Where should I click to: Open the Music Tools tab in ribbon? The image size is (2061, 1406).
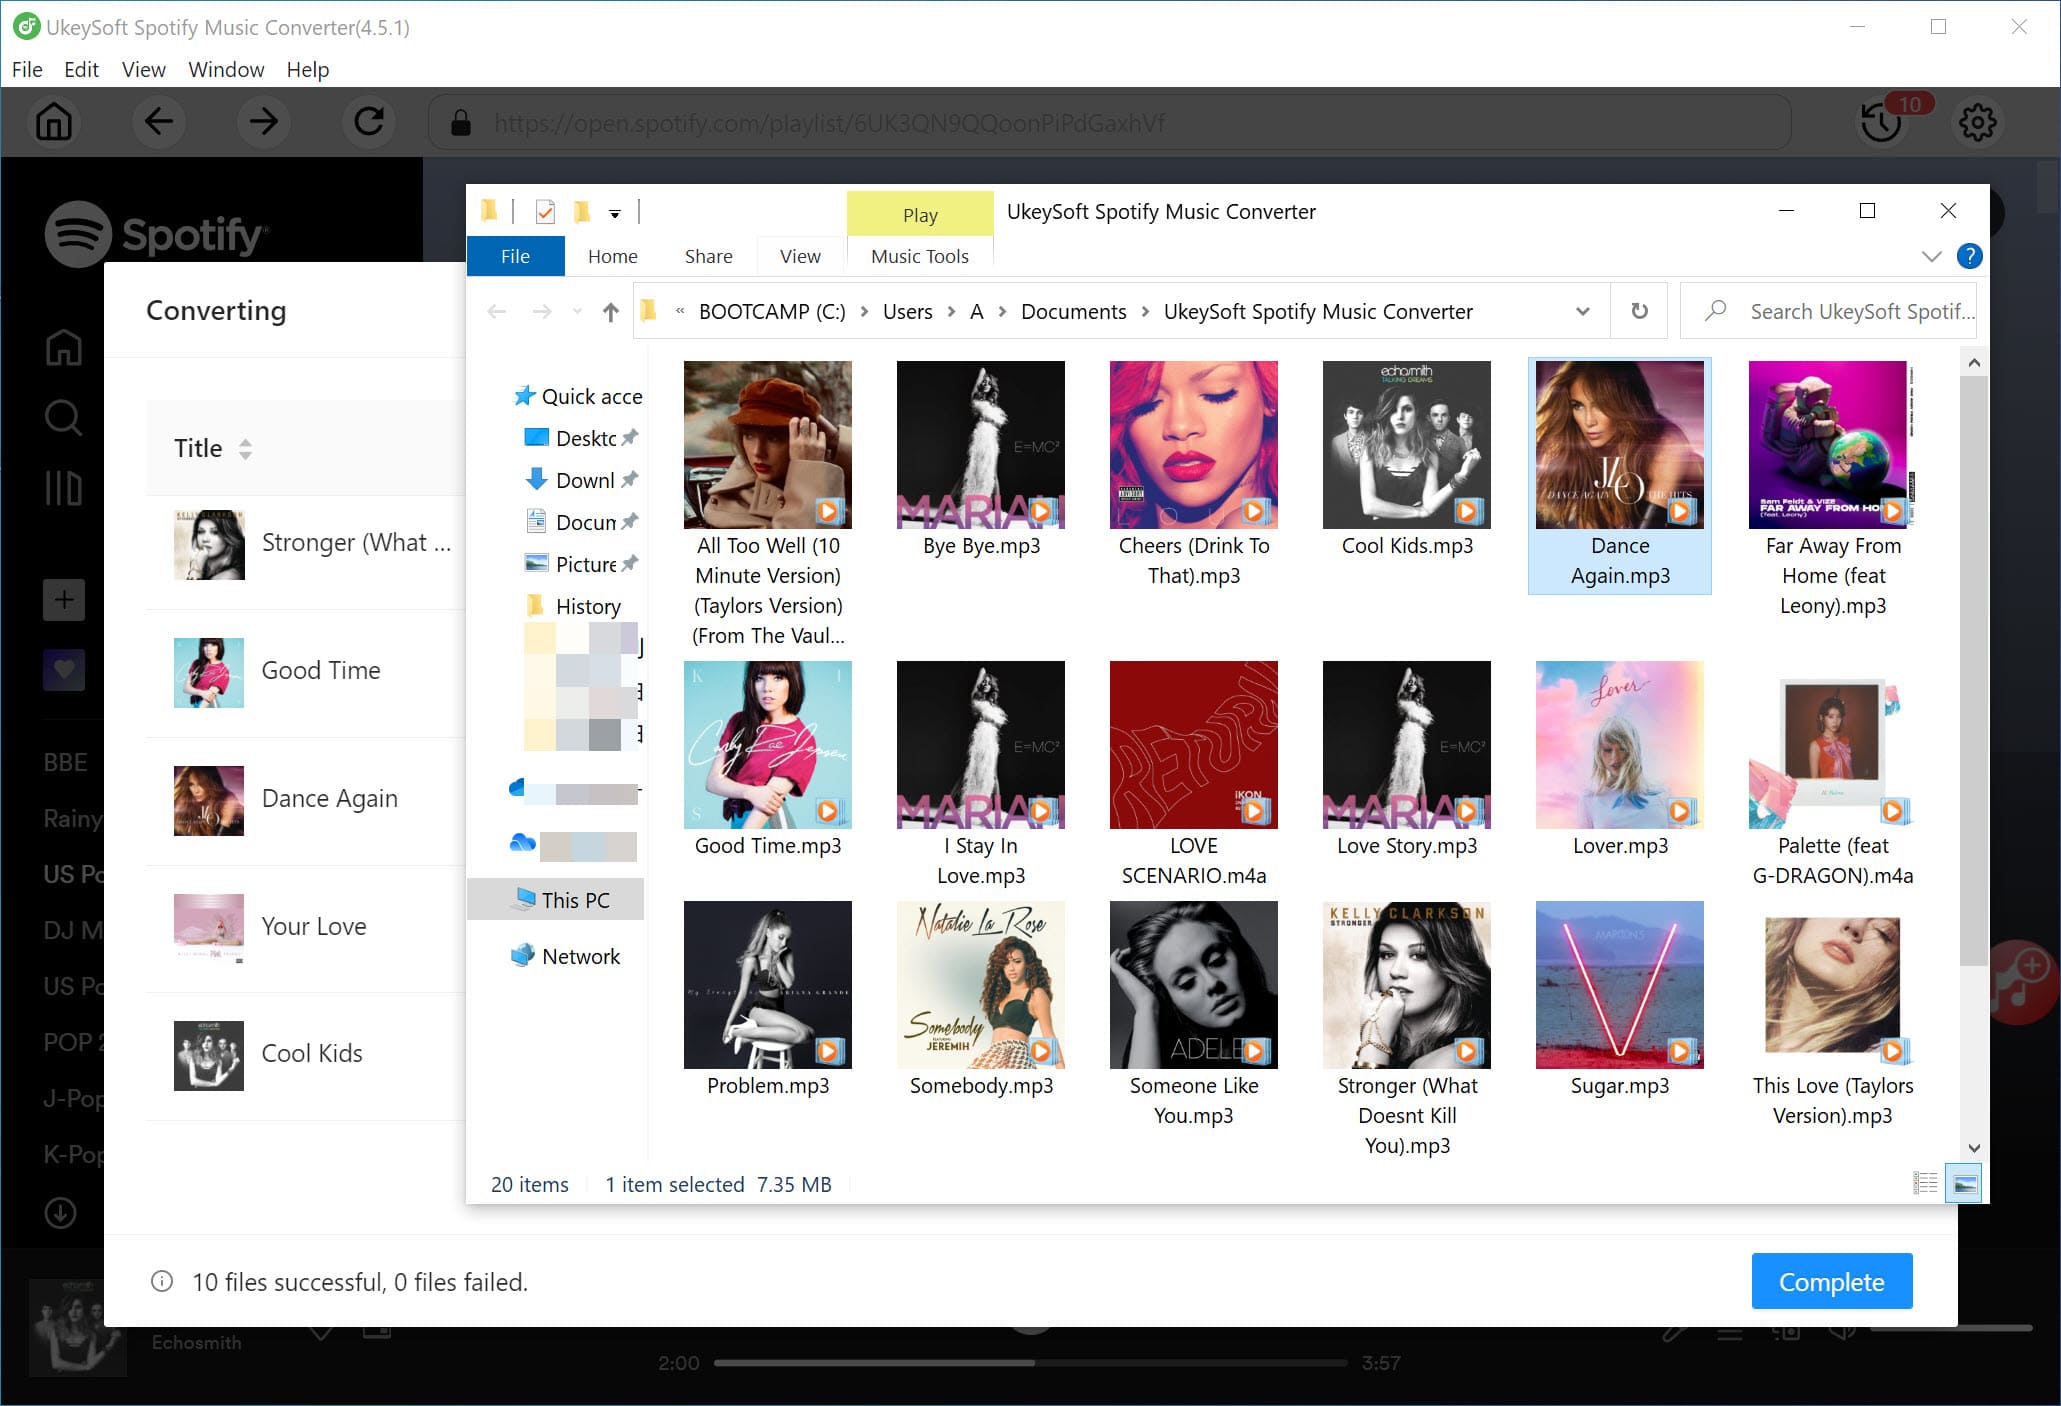click(x=919, y=257)
